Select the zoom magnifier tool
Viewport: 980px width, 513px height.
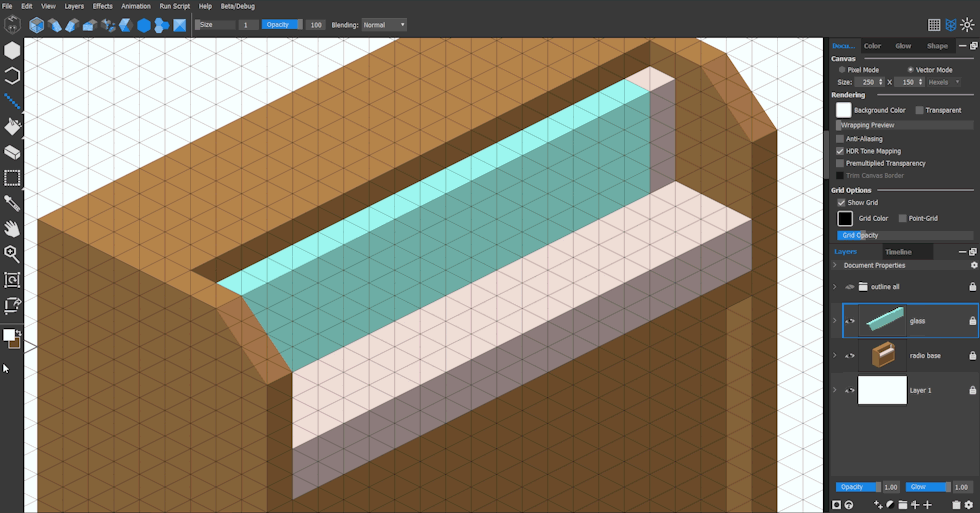pos(12,254)
